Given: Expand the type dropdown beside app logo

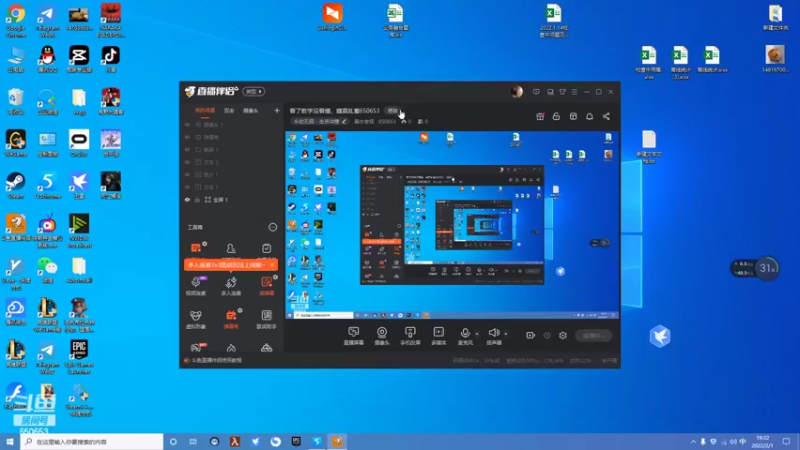Looking at the screenshot, I should pyautogui.click(x=254, y=91).
